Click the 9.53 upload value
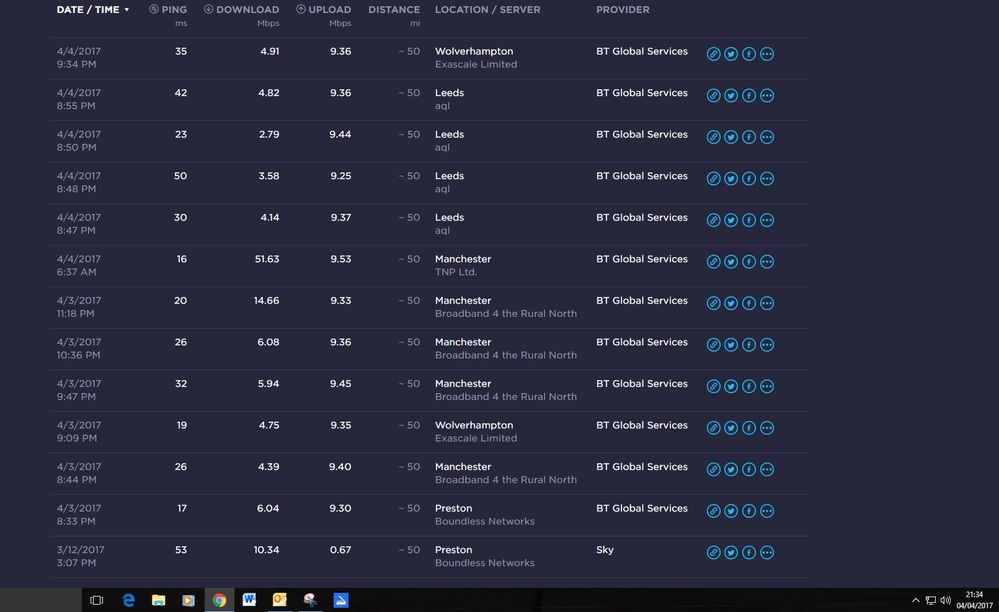The width and height of the screenshot is (999, 612). [x=340, y=259]
